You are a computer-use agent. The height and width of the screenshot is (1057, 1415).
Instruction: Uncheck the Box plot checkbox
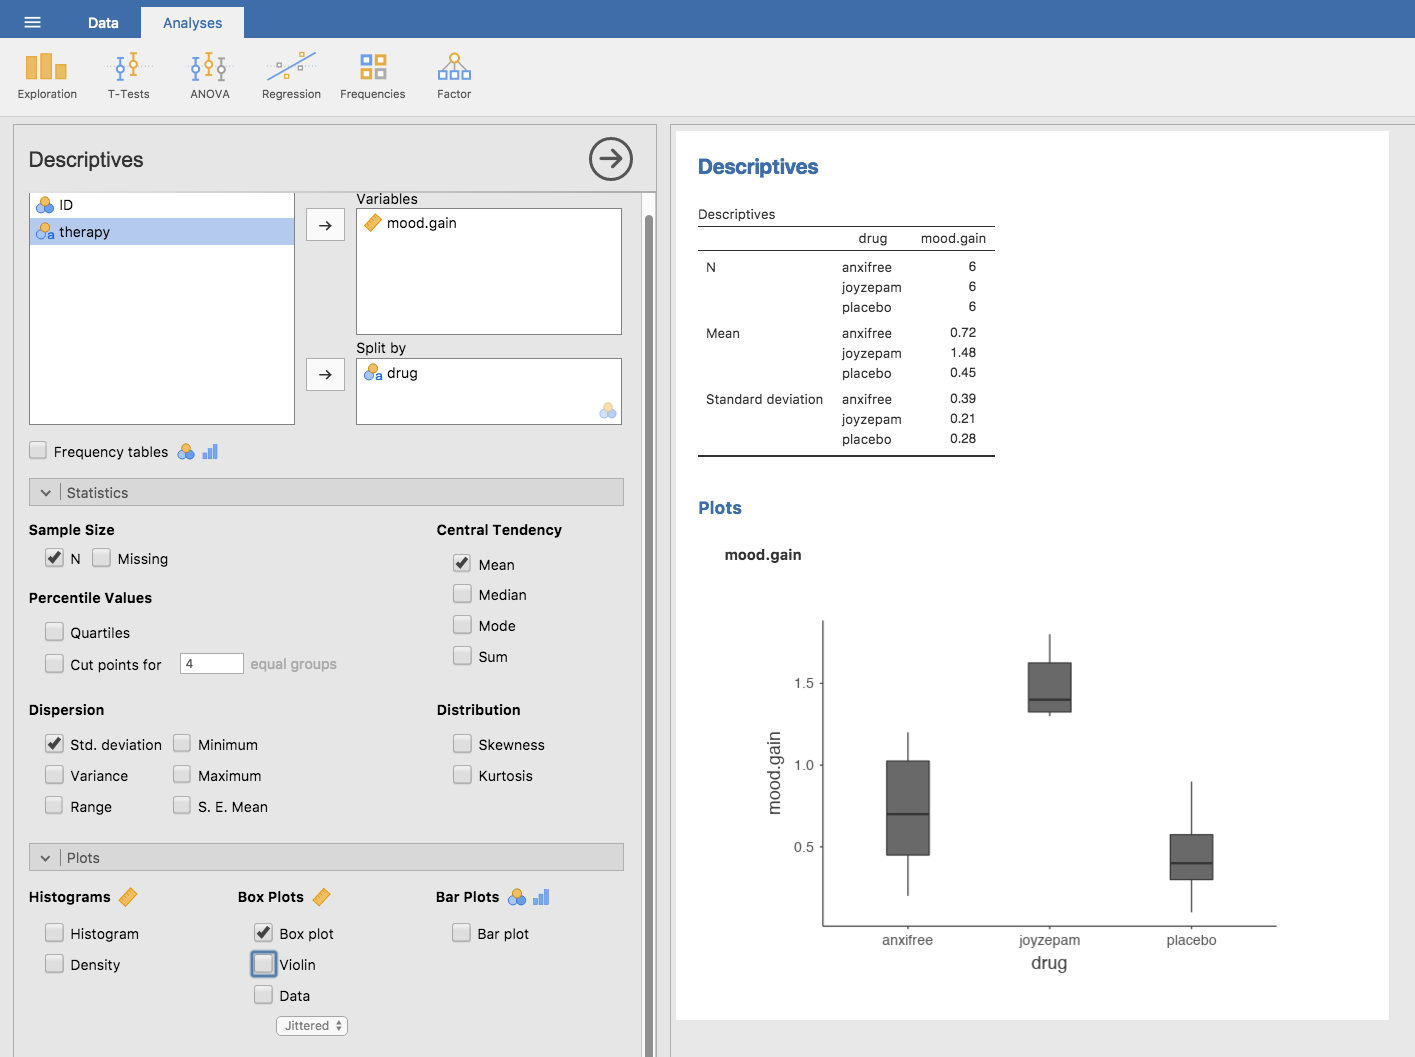click(x=263, y=933)
